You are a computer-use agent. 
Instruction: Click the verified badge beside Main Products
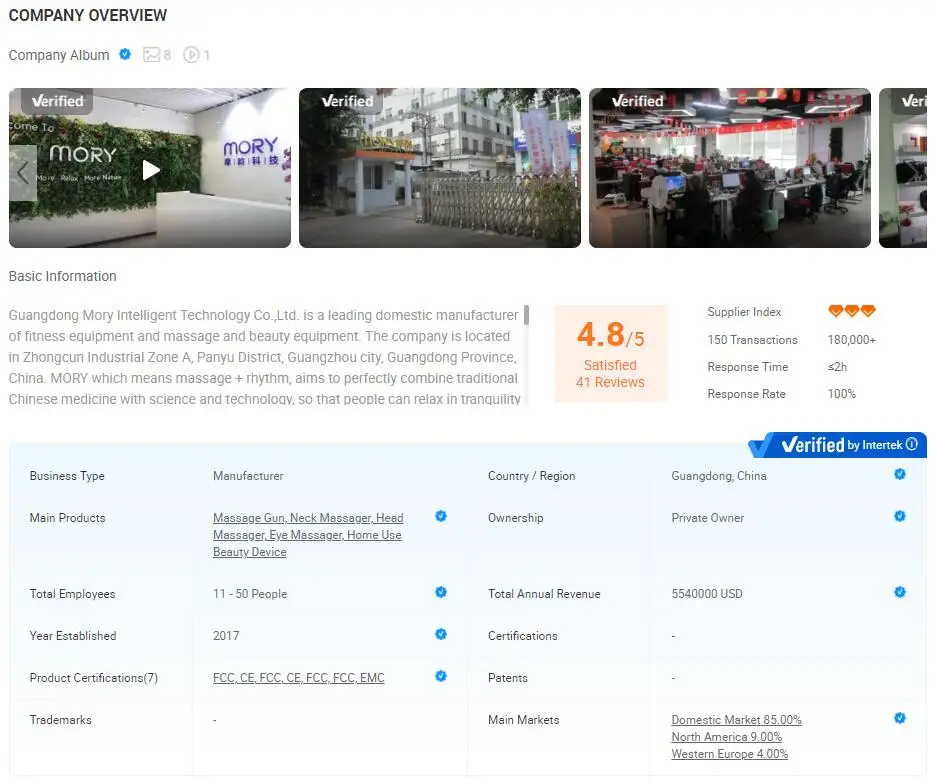pyautogui.click(x=441, y=516)
